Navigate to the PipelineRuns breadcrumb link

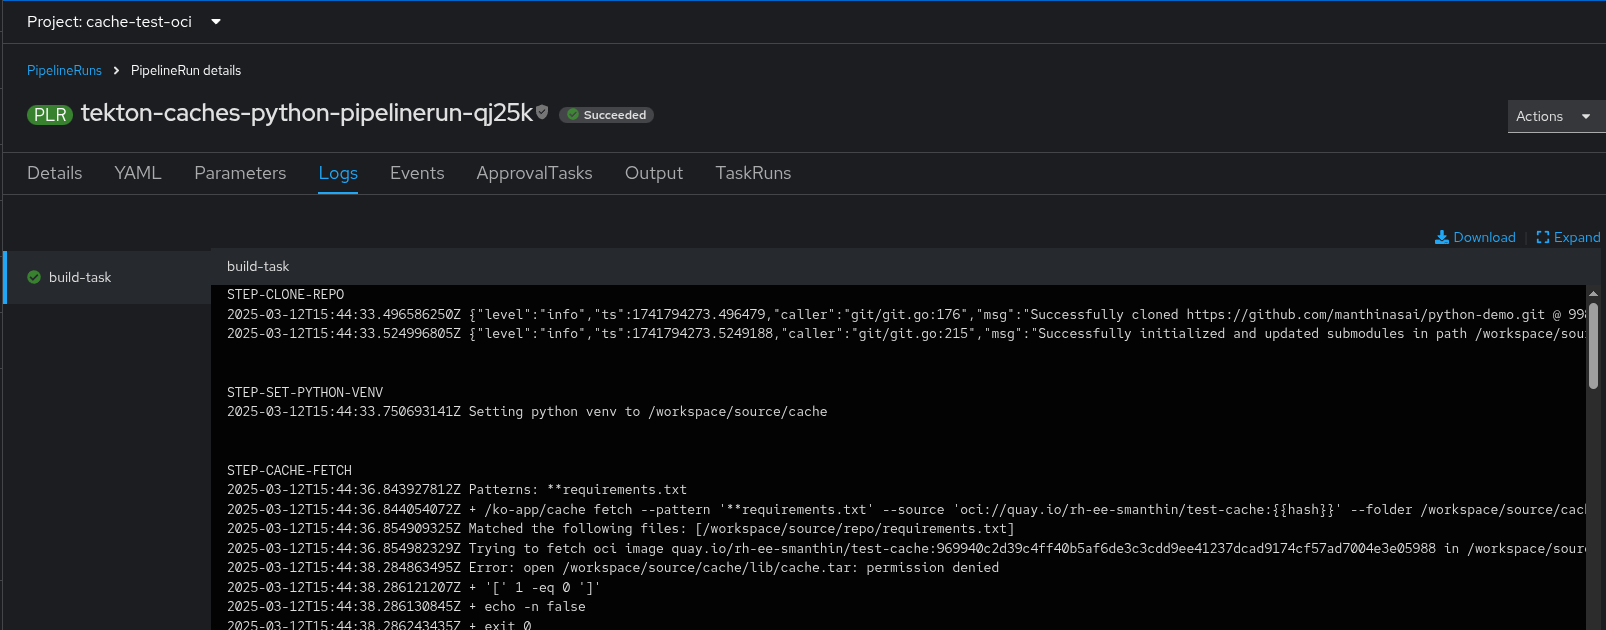64,70
